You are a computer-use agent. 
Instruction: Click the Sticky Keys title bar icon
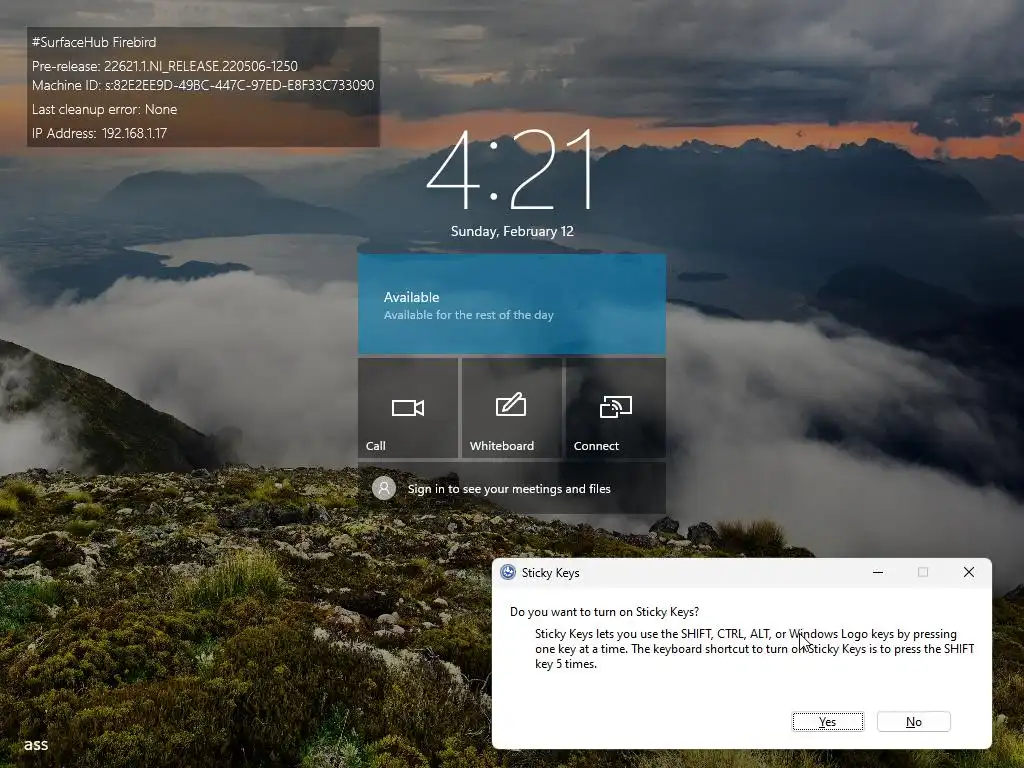[508, 573]
